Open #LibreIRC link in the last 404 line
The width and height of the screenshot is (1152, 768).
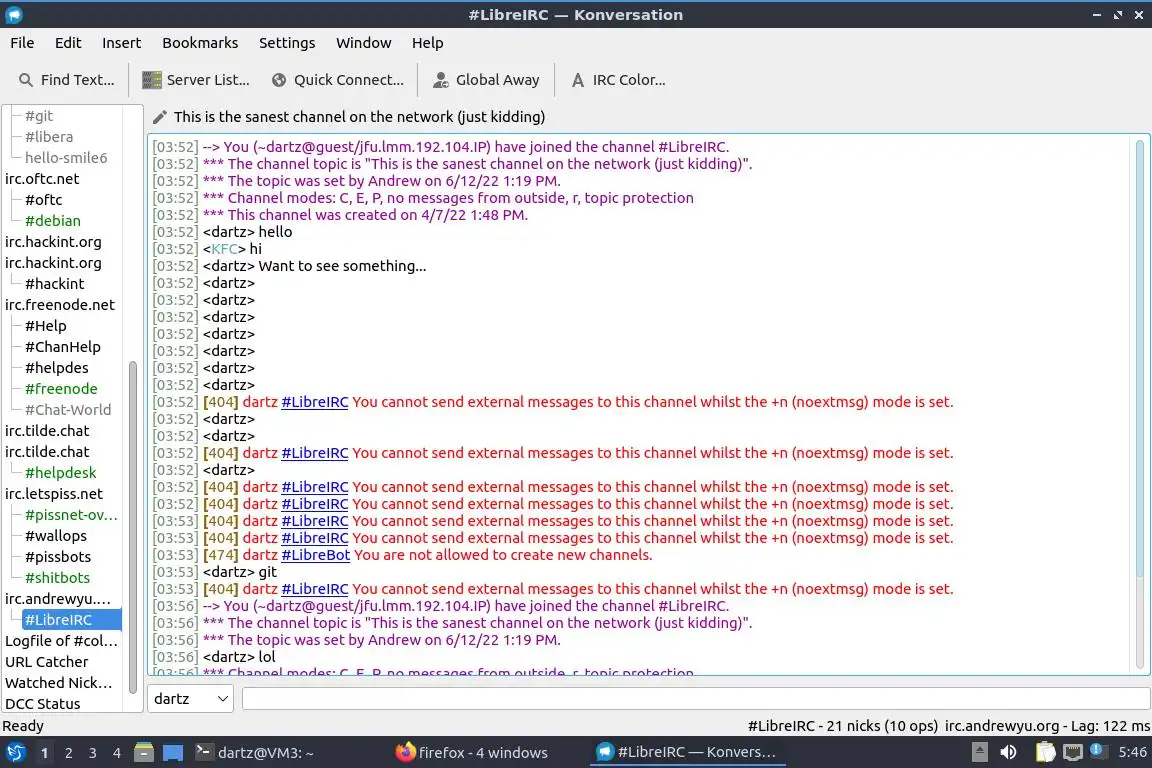(314, 589)
